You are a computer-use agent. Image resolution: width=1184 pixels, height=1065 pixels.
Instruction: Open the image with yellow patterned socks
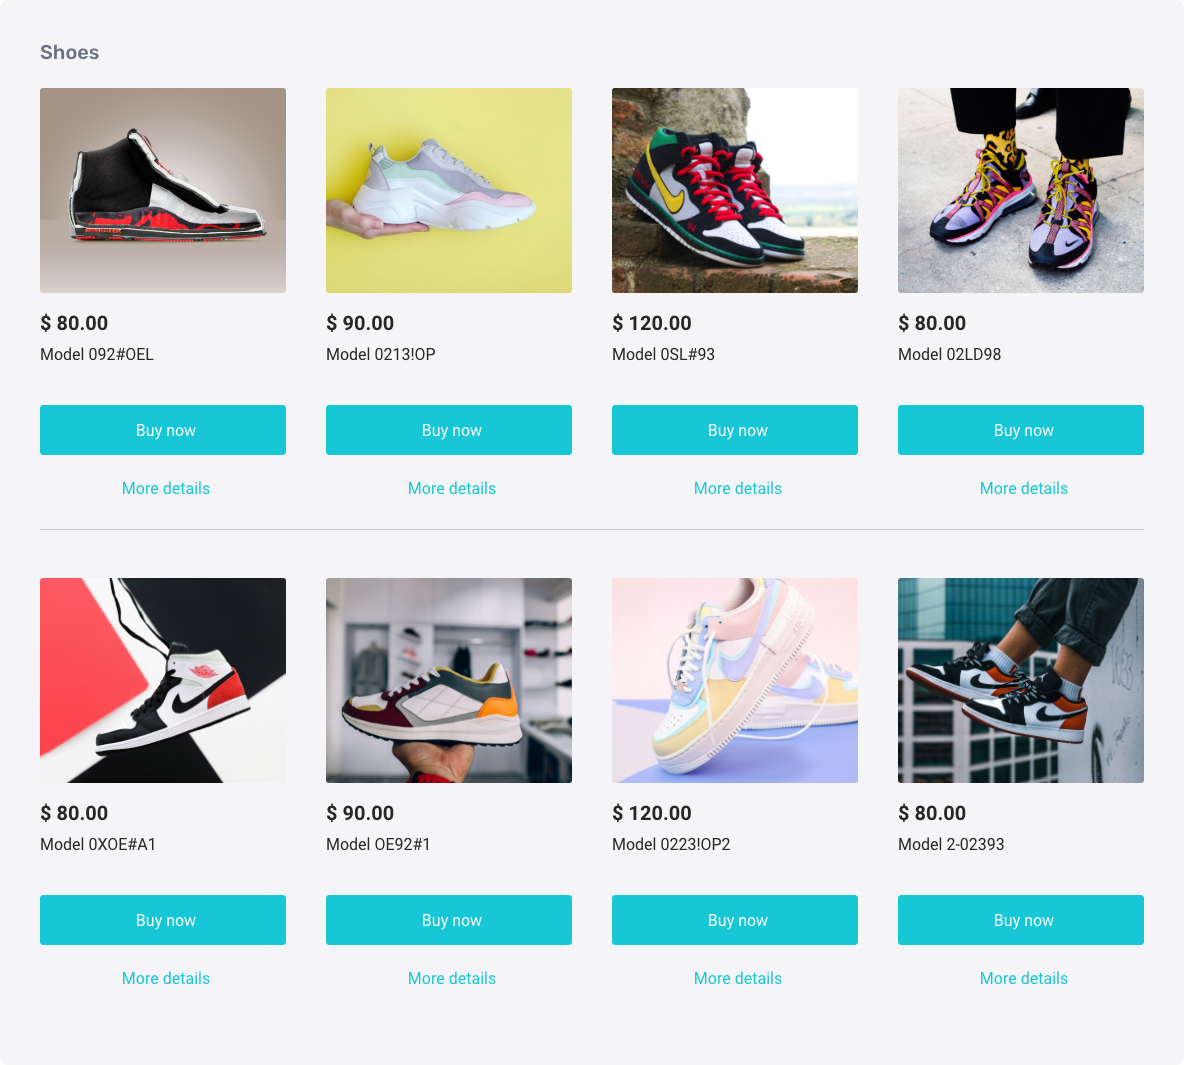(1021, 190)
